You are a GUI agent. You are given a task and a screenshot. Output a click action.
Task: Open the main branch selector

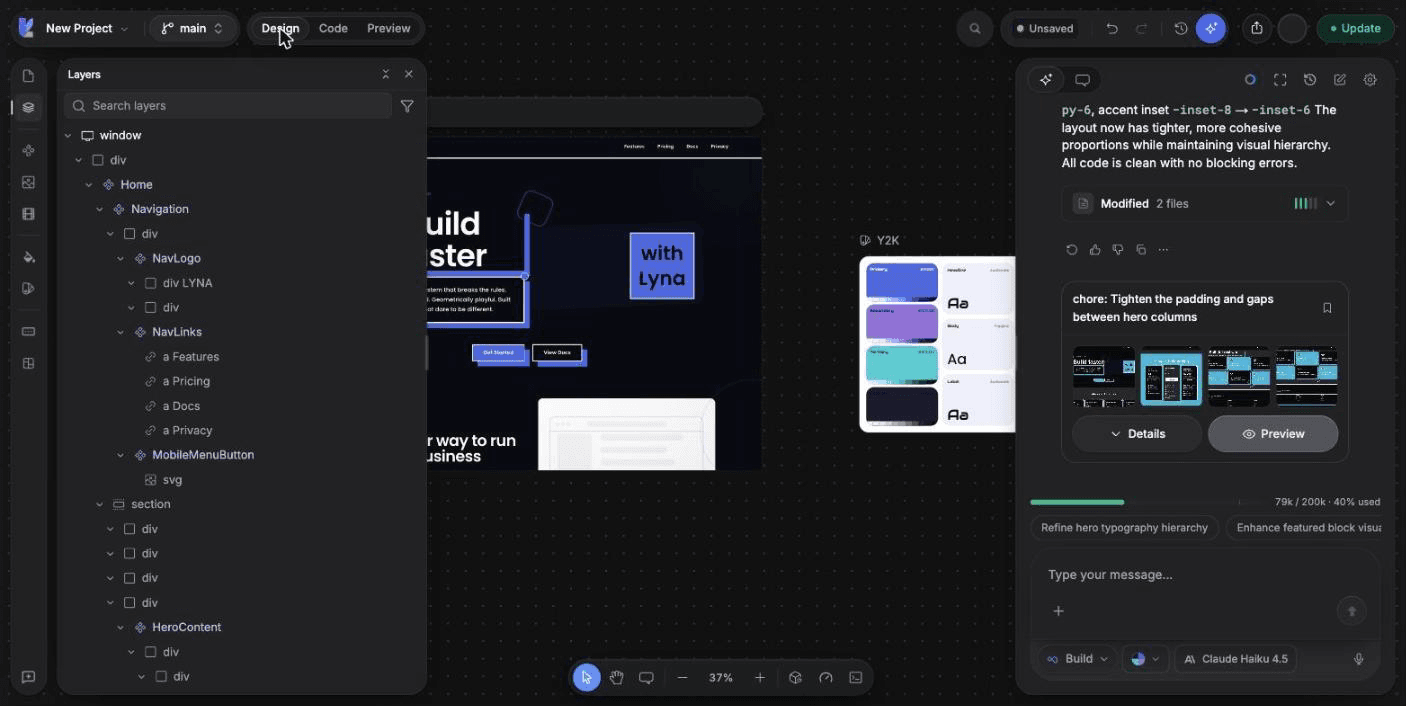tap(193, 29)
